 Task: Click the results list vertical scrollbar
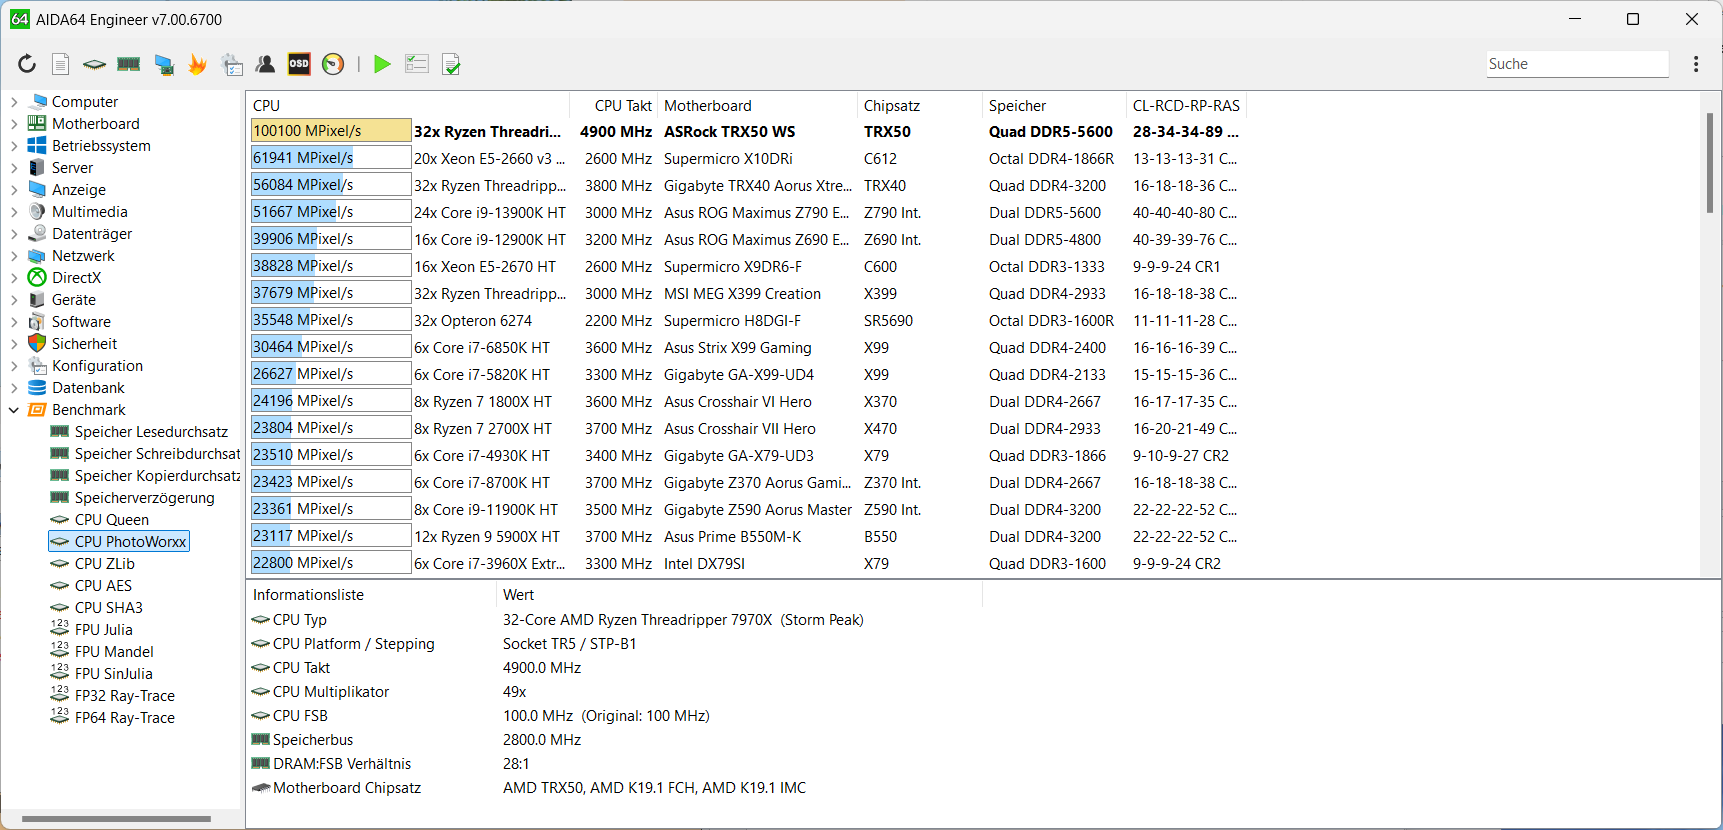1709,162
